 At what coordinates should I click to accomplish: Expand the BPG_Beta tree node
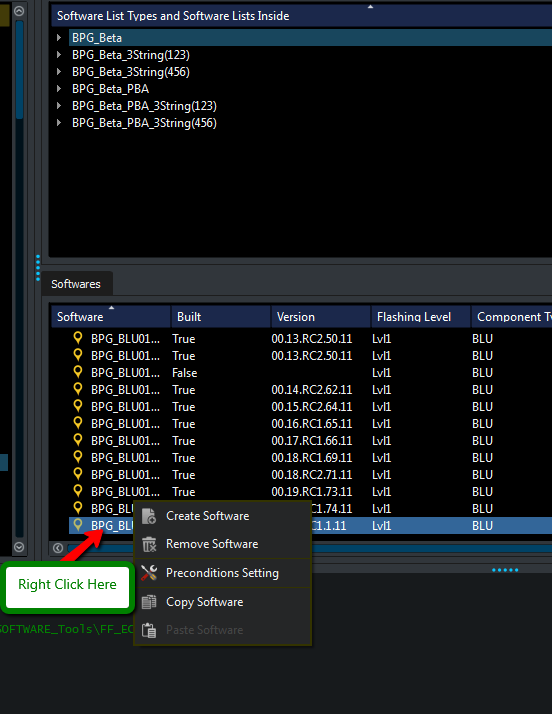coord(59,37)
